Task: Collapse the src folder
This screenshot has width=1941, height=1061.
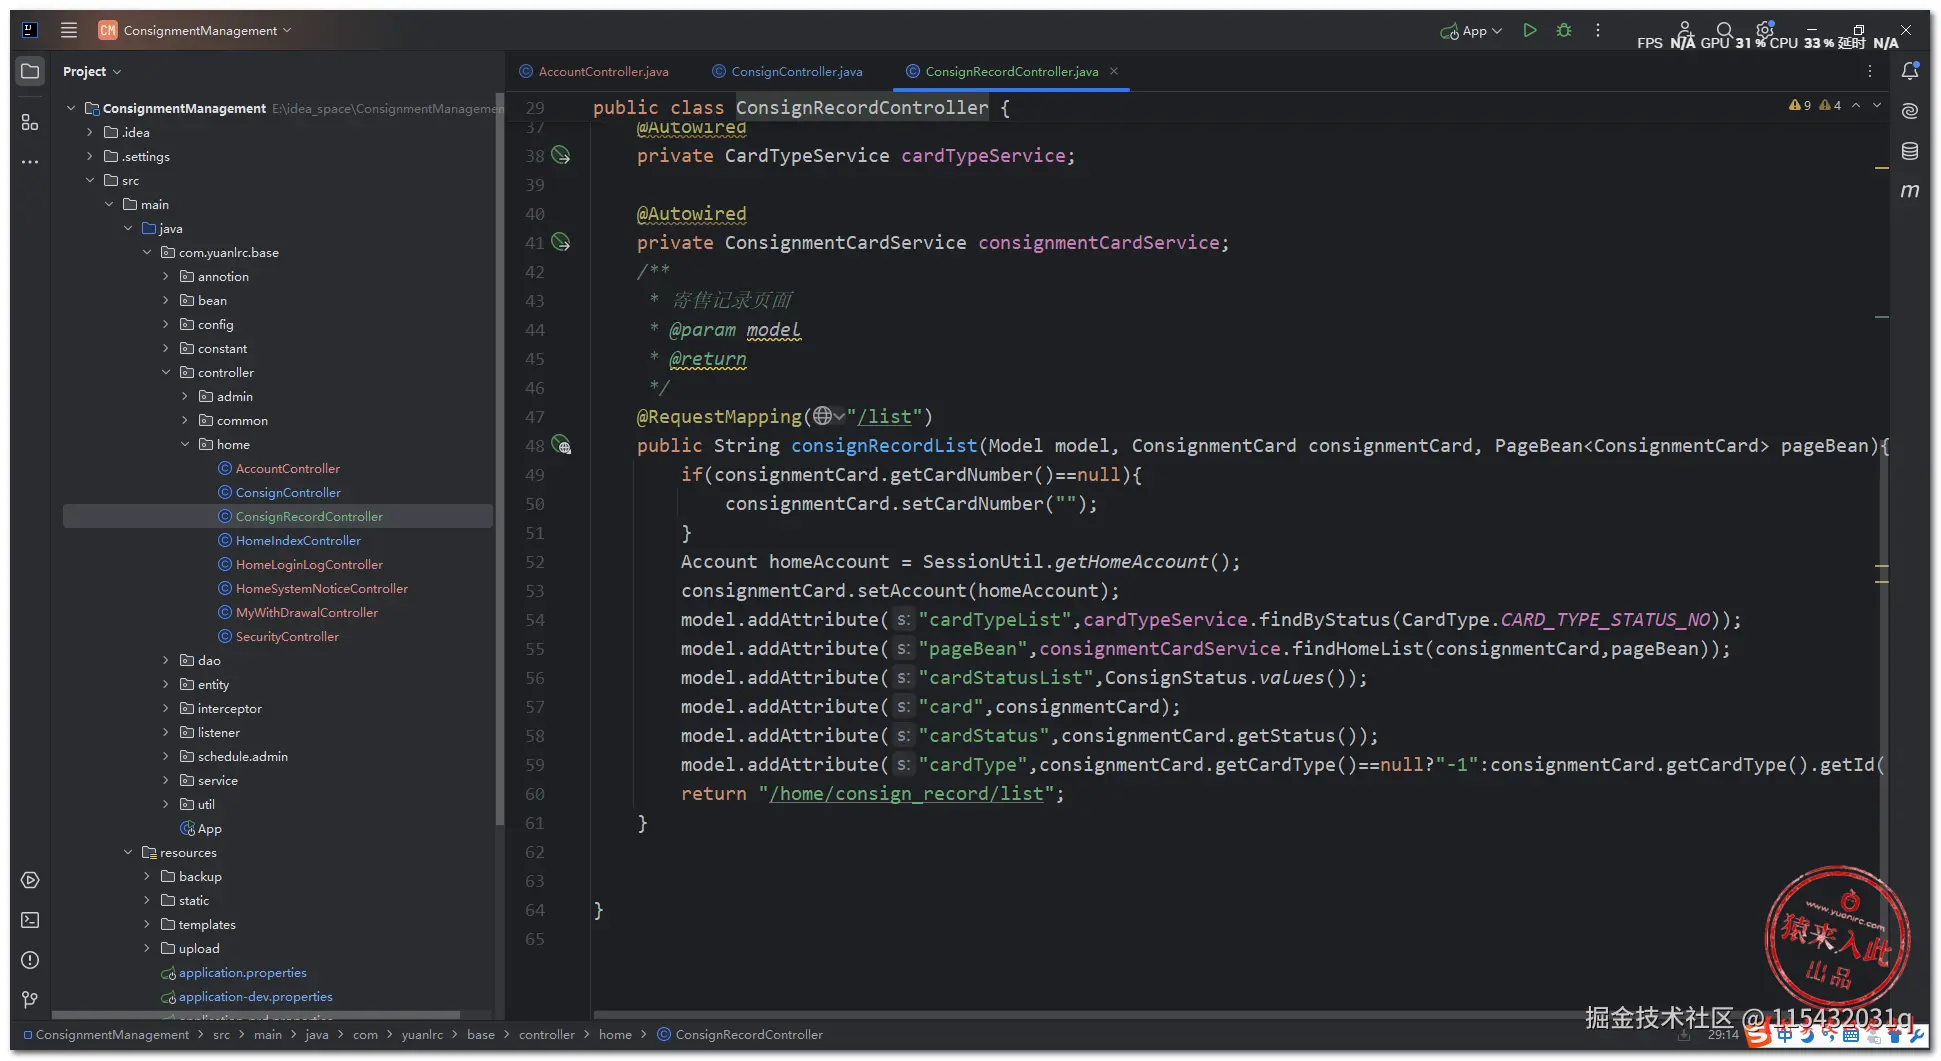Action: coord(90,180)
